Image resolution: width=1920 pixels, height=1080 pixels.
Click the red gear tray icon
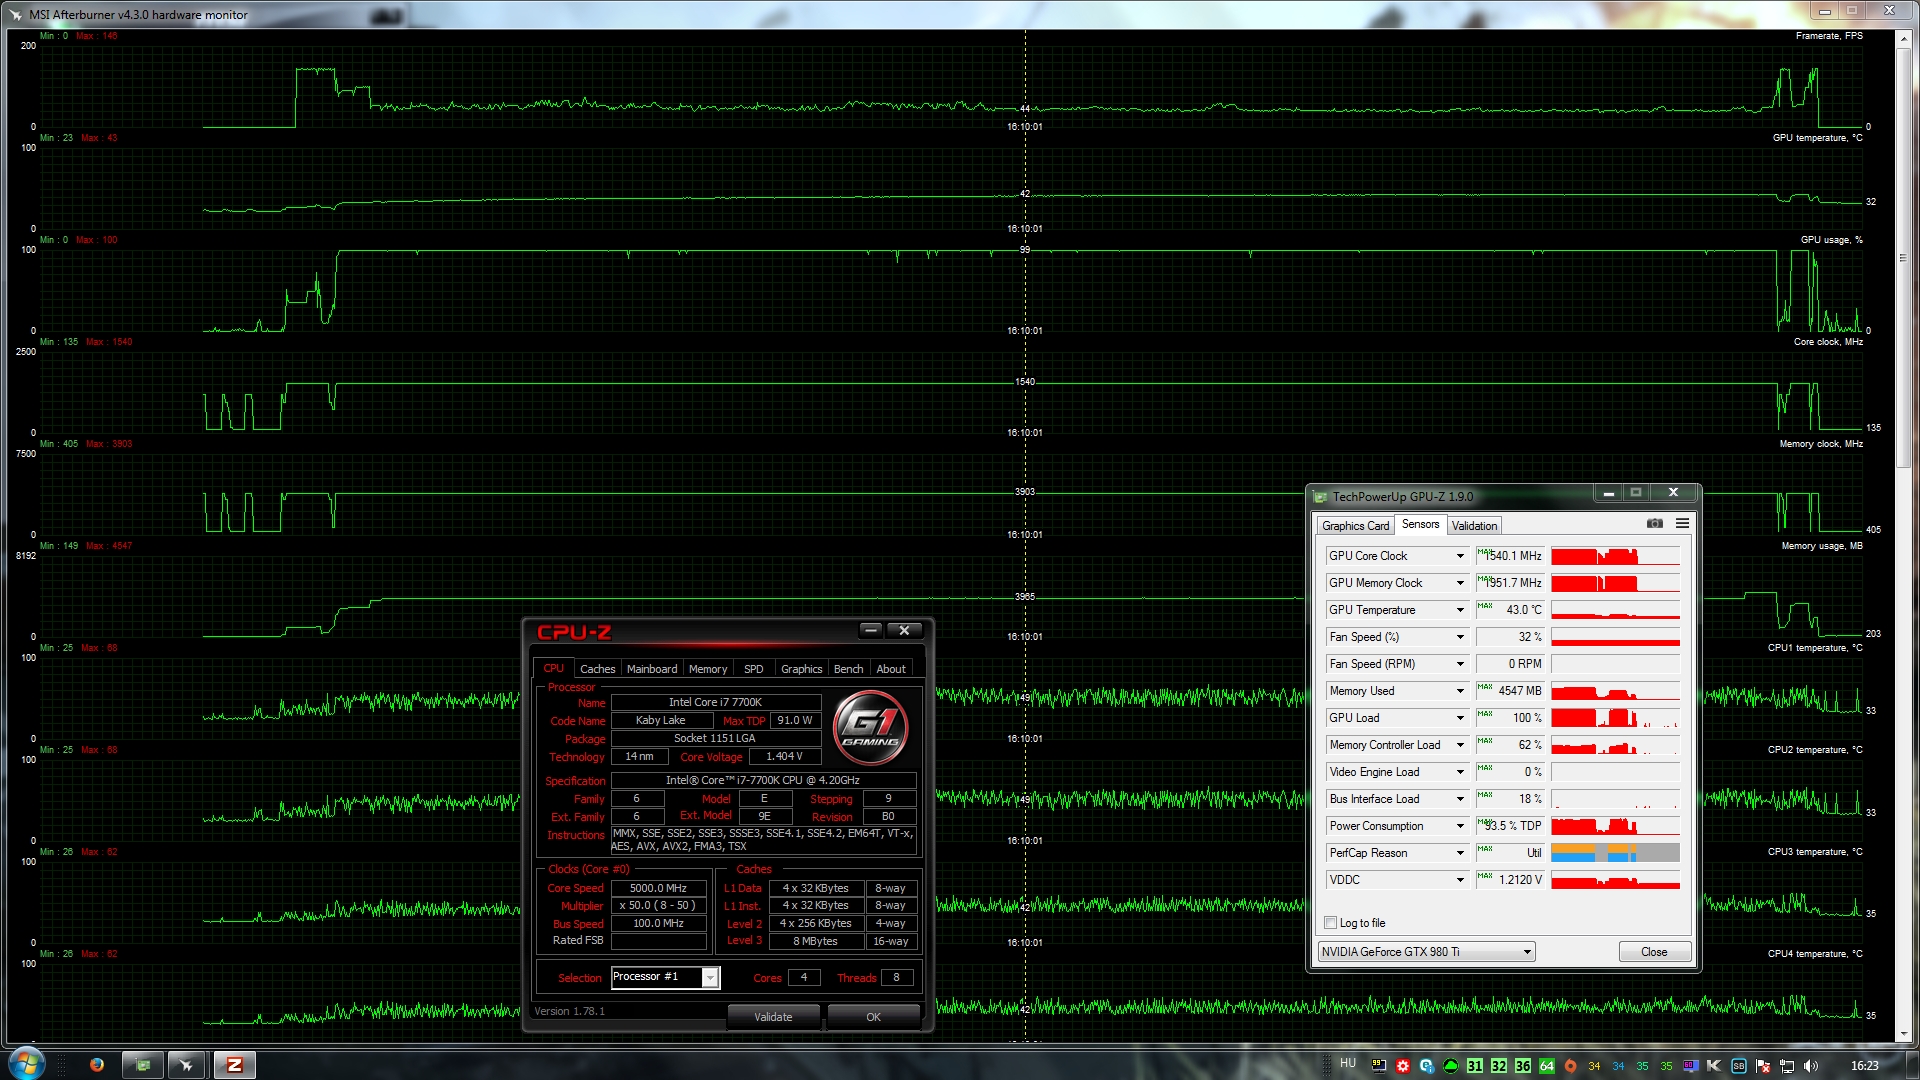click(x=1402, y=1066)
